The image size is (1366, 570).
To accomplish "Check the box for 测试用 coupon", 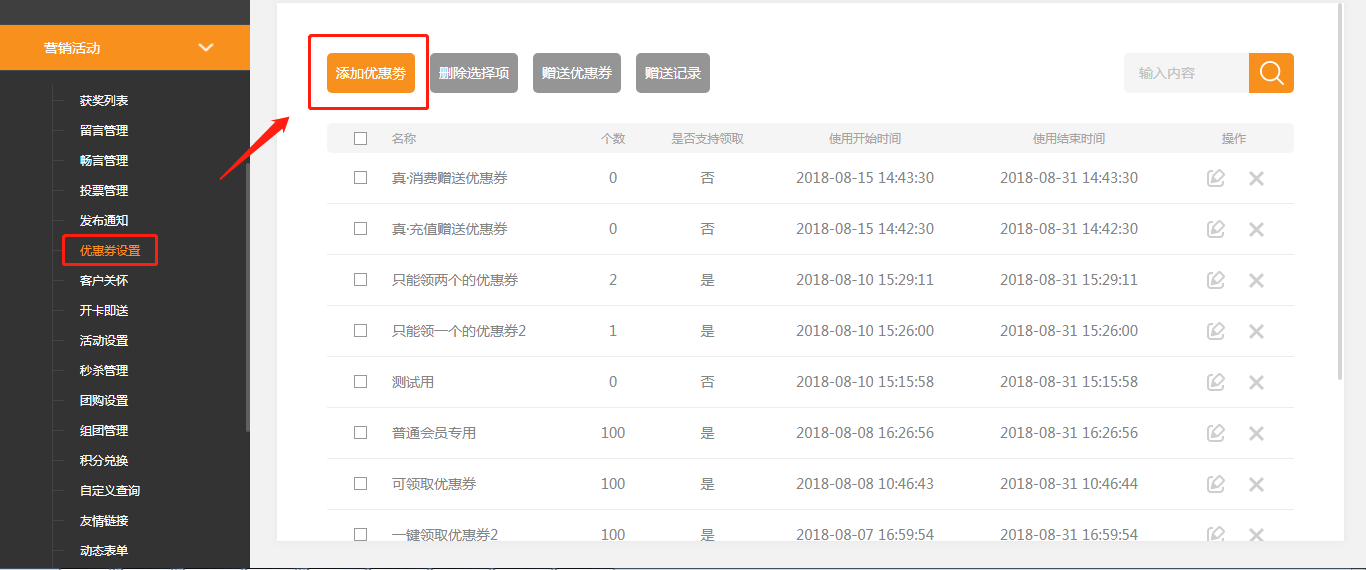I will (x=361, y=382).
